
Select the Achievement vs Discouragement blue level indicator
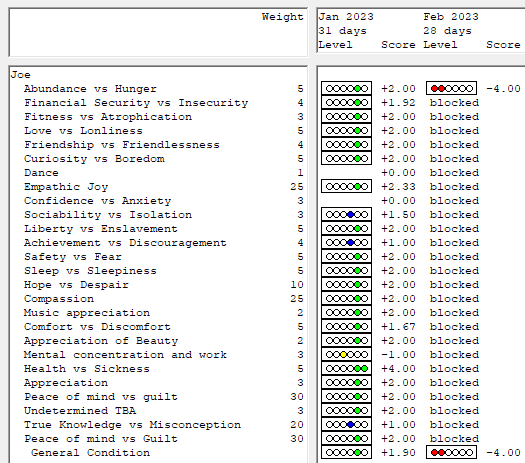click(x=346, y=243)
